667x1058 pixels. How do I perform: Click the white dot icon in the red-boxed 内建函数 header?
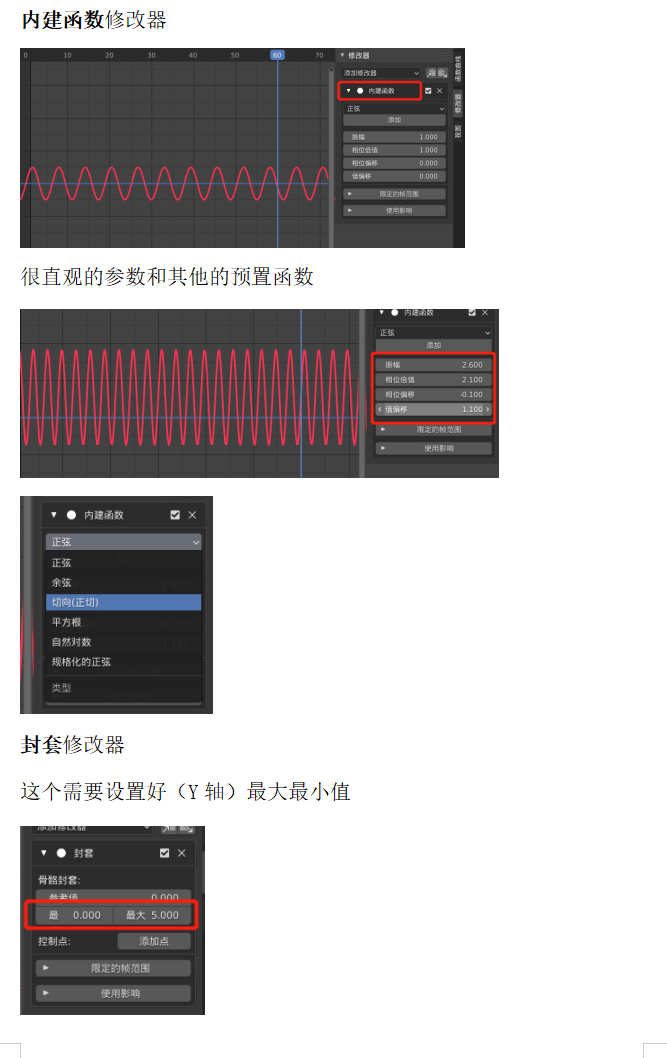click(360, 90)
